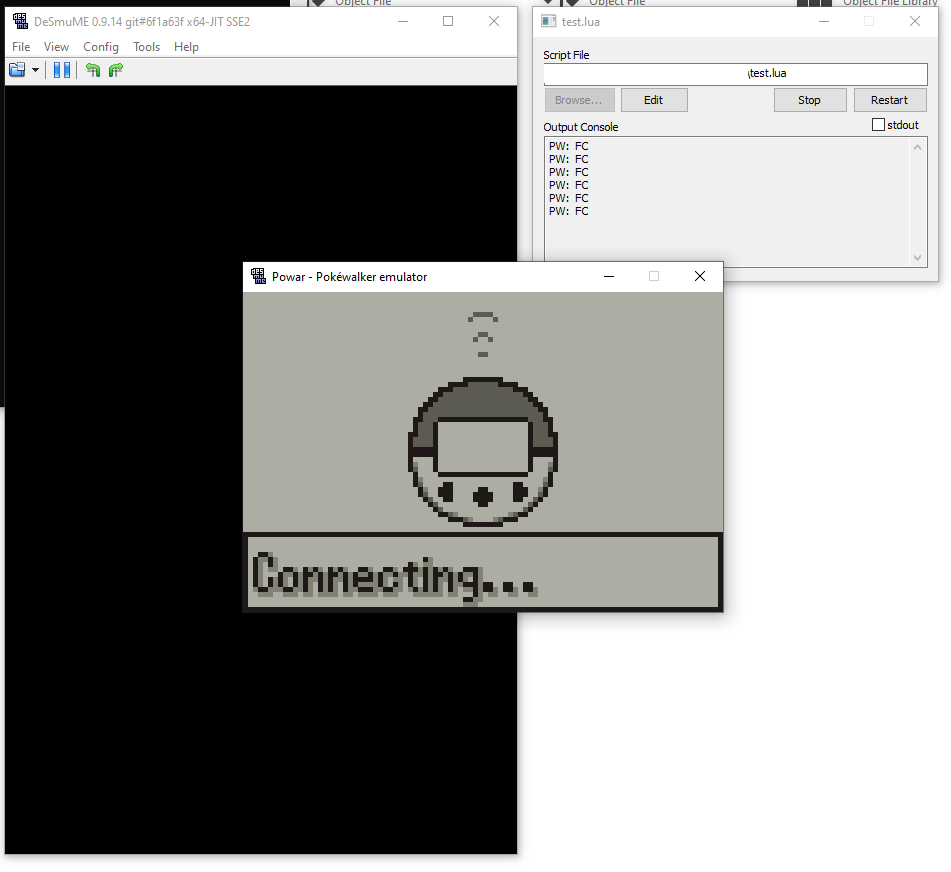Pause emulation with the pause icon
Image resolution: width=951 pixels, height=872 pixels.
pos(62,70)
